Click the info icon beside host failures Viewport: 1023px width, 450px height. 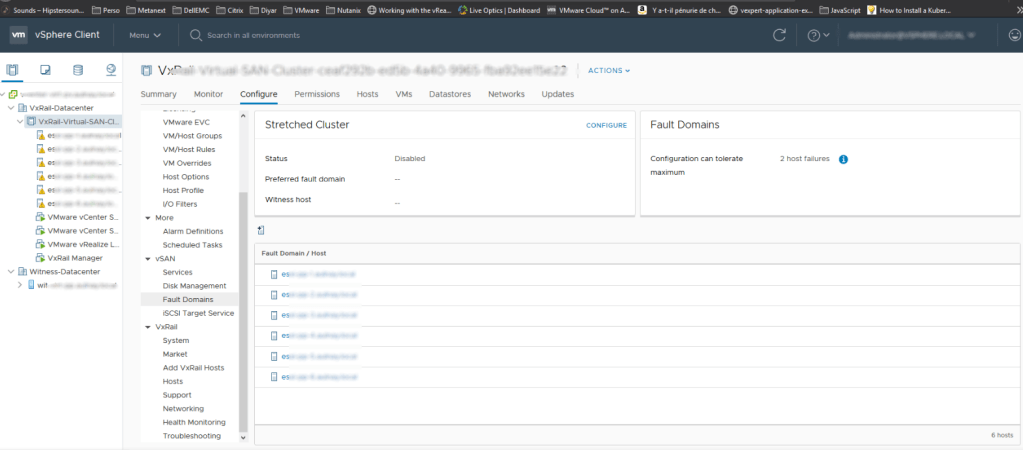[x=843, y=159]
